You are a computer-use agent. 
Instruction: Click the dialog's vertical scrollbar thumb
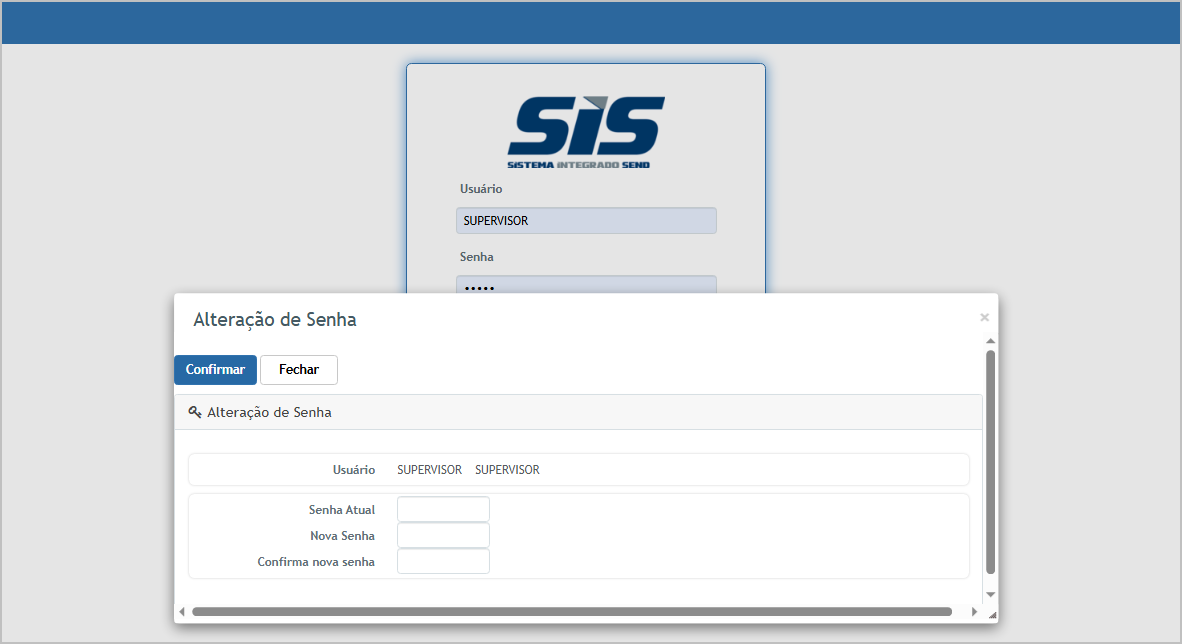coord(990,460)
